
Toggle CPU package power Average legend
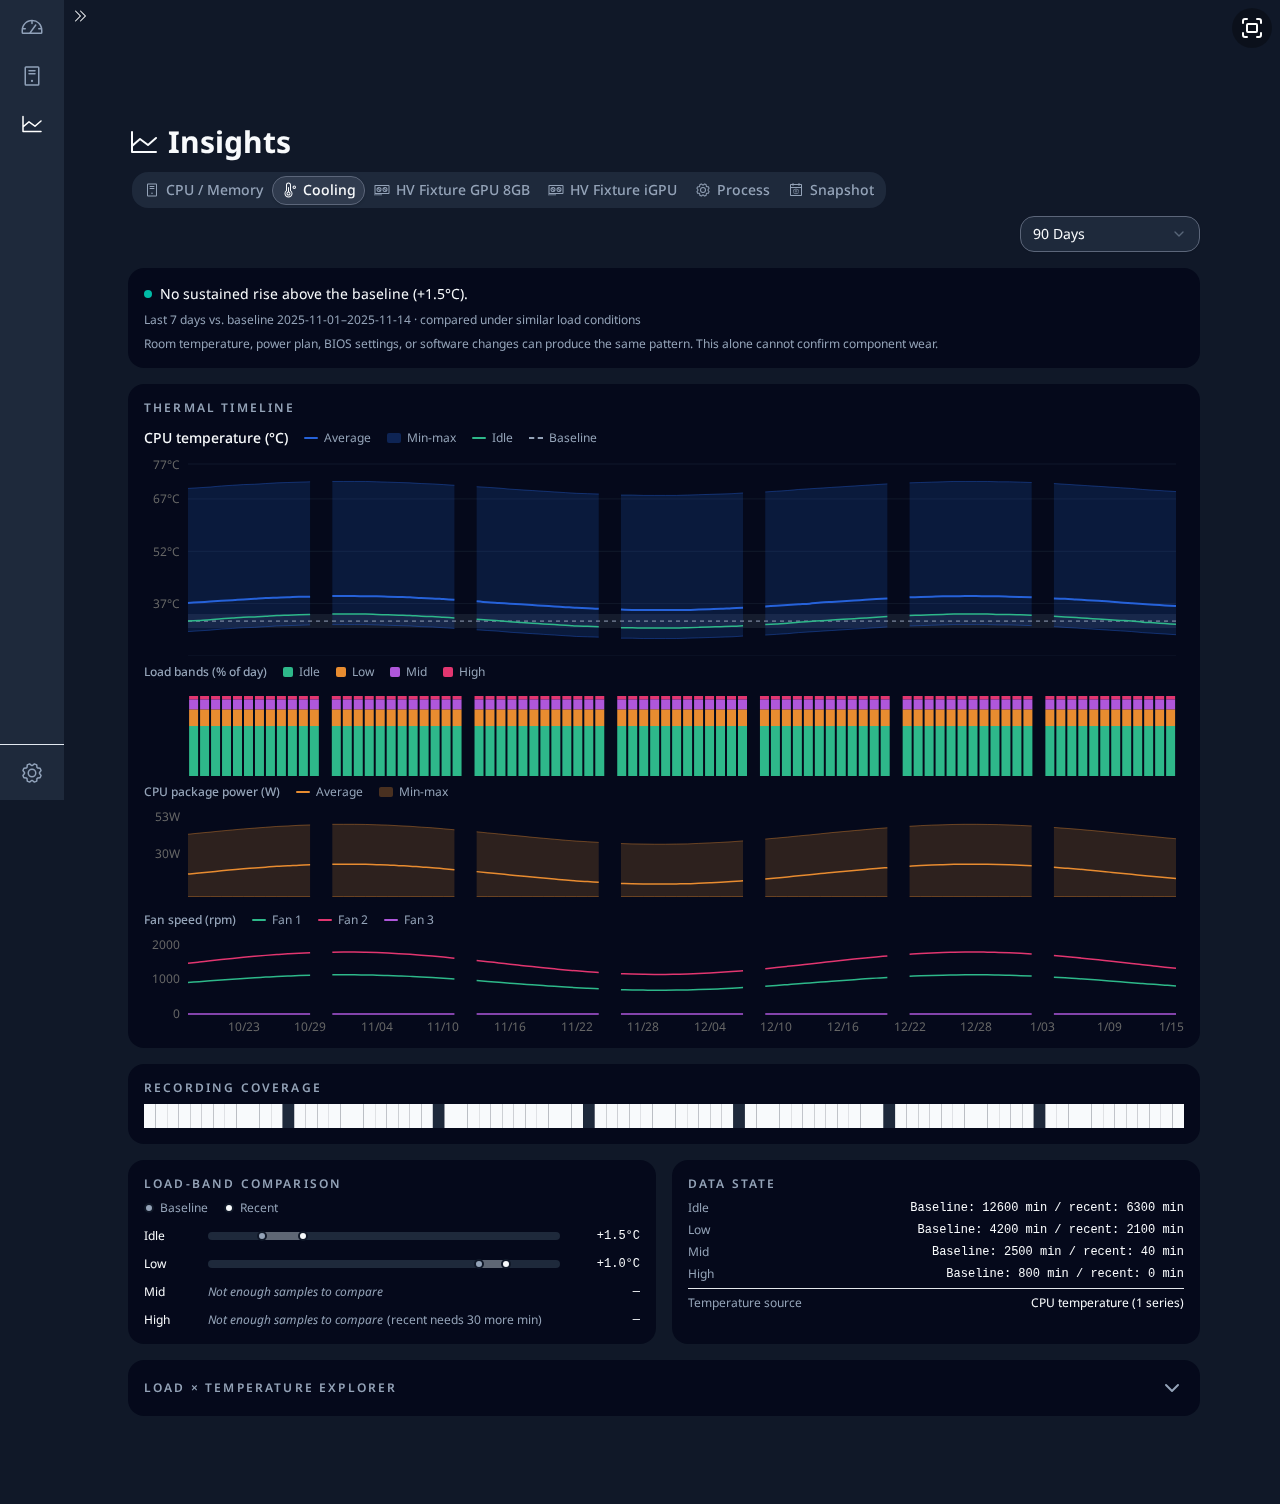tap(329, 792)
